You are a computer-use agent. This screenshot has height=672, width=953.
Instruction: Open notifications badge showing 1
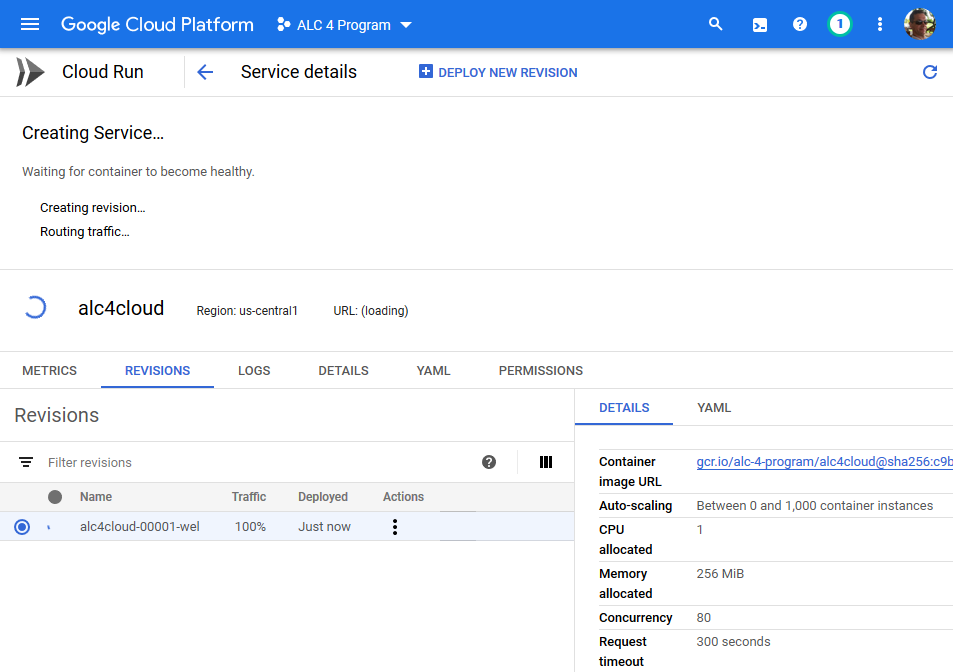(840, 24)
